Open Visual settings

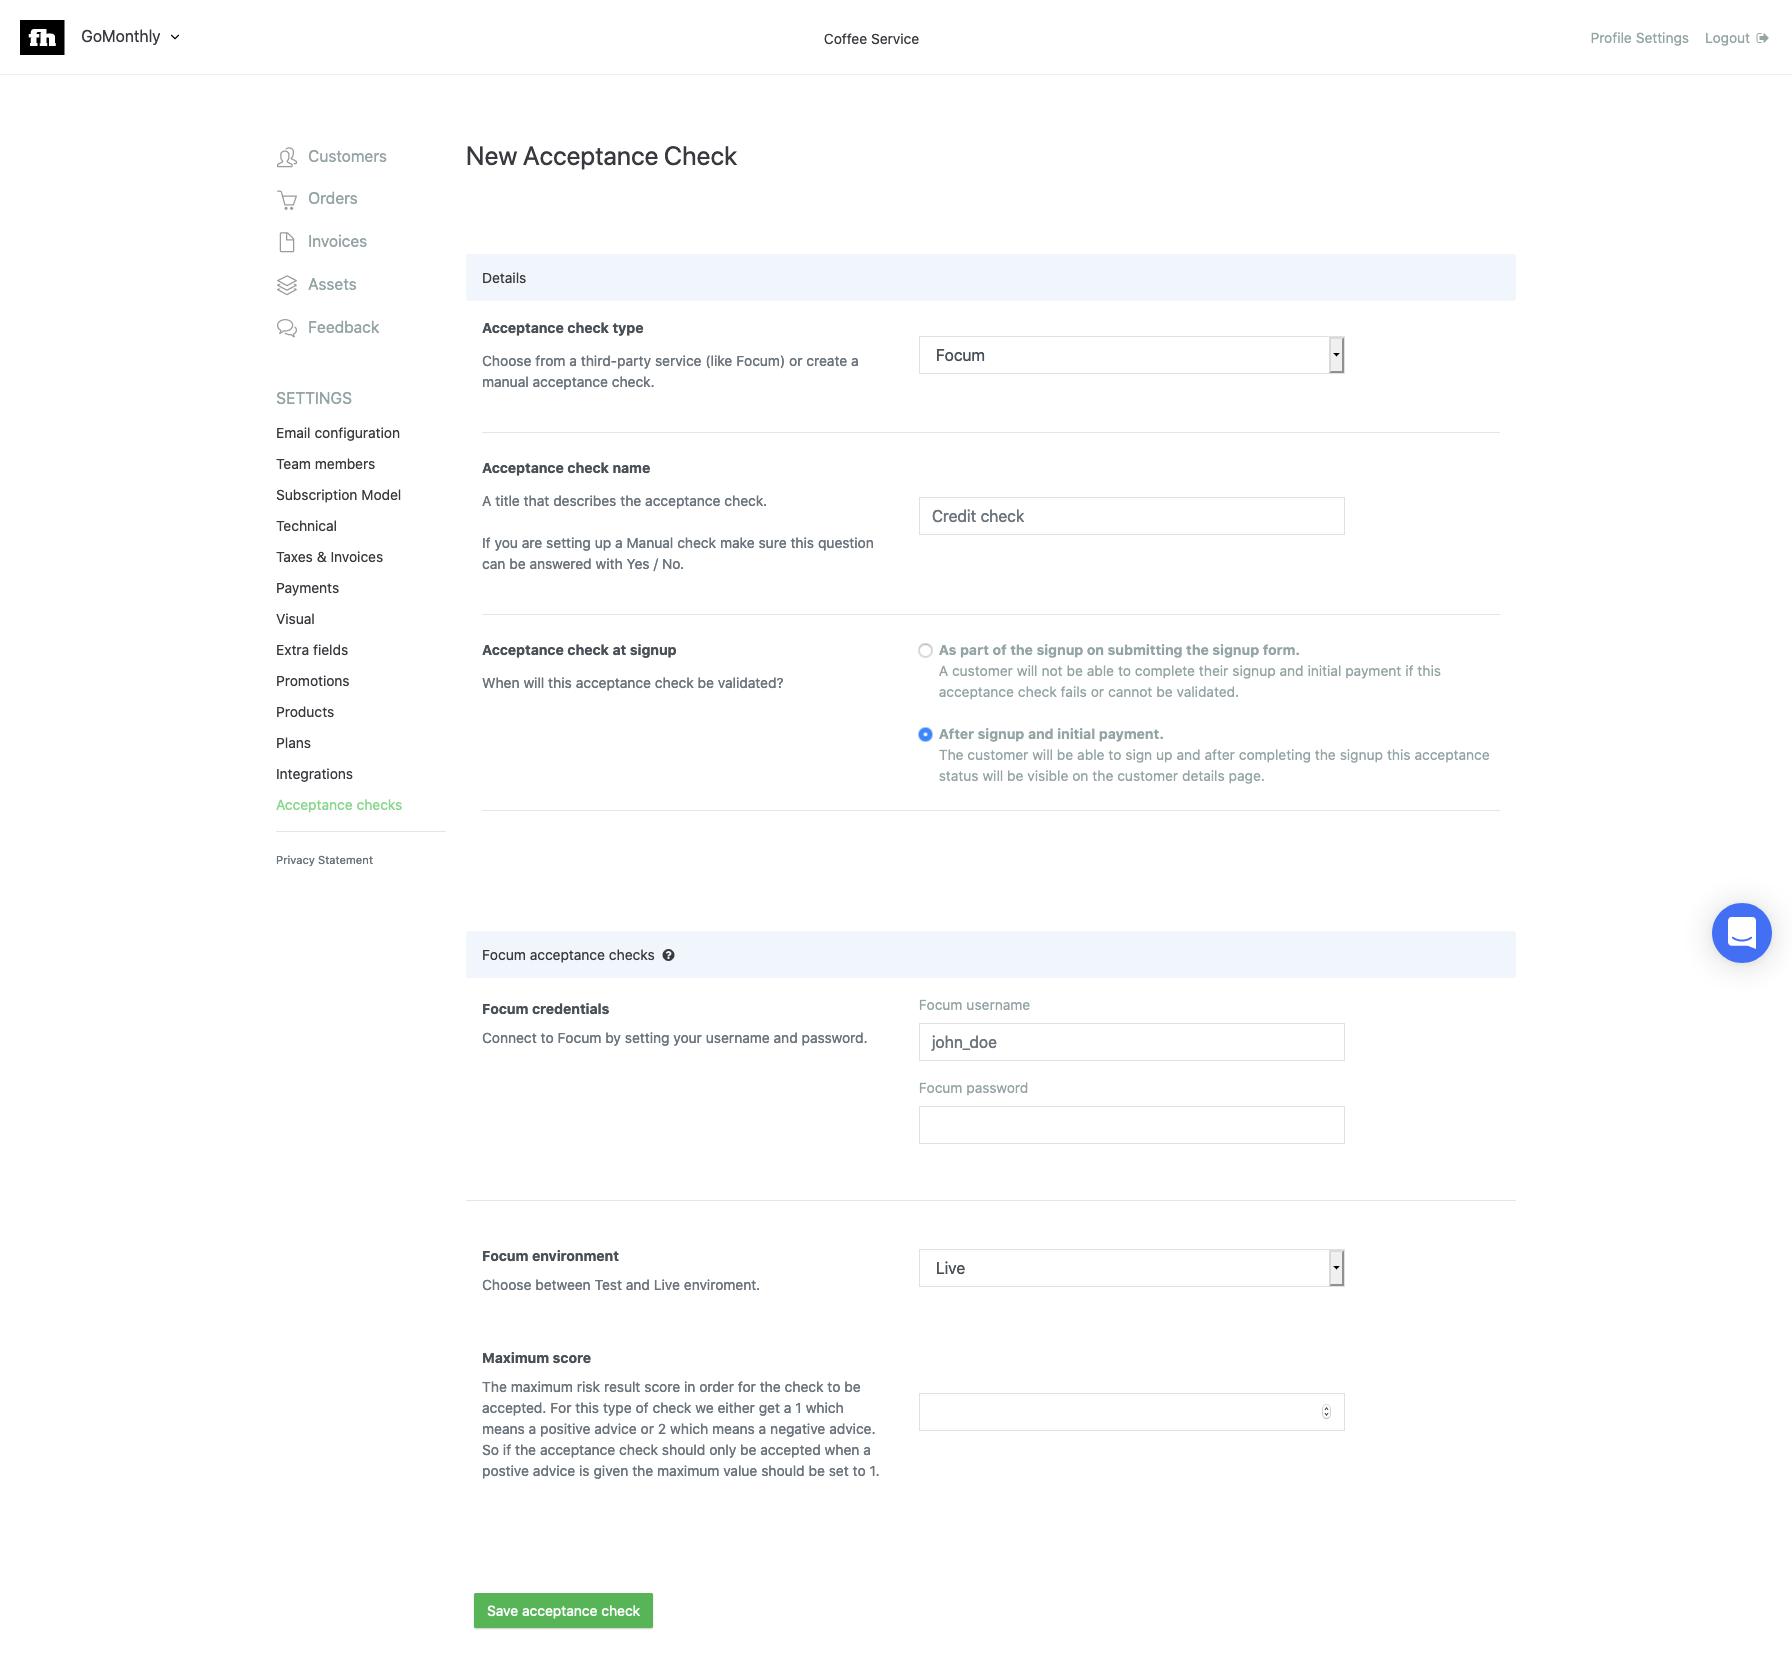[x=295, y=619]
